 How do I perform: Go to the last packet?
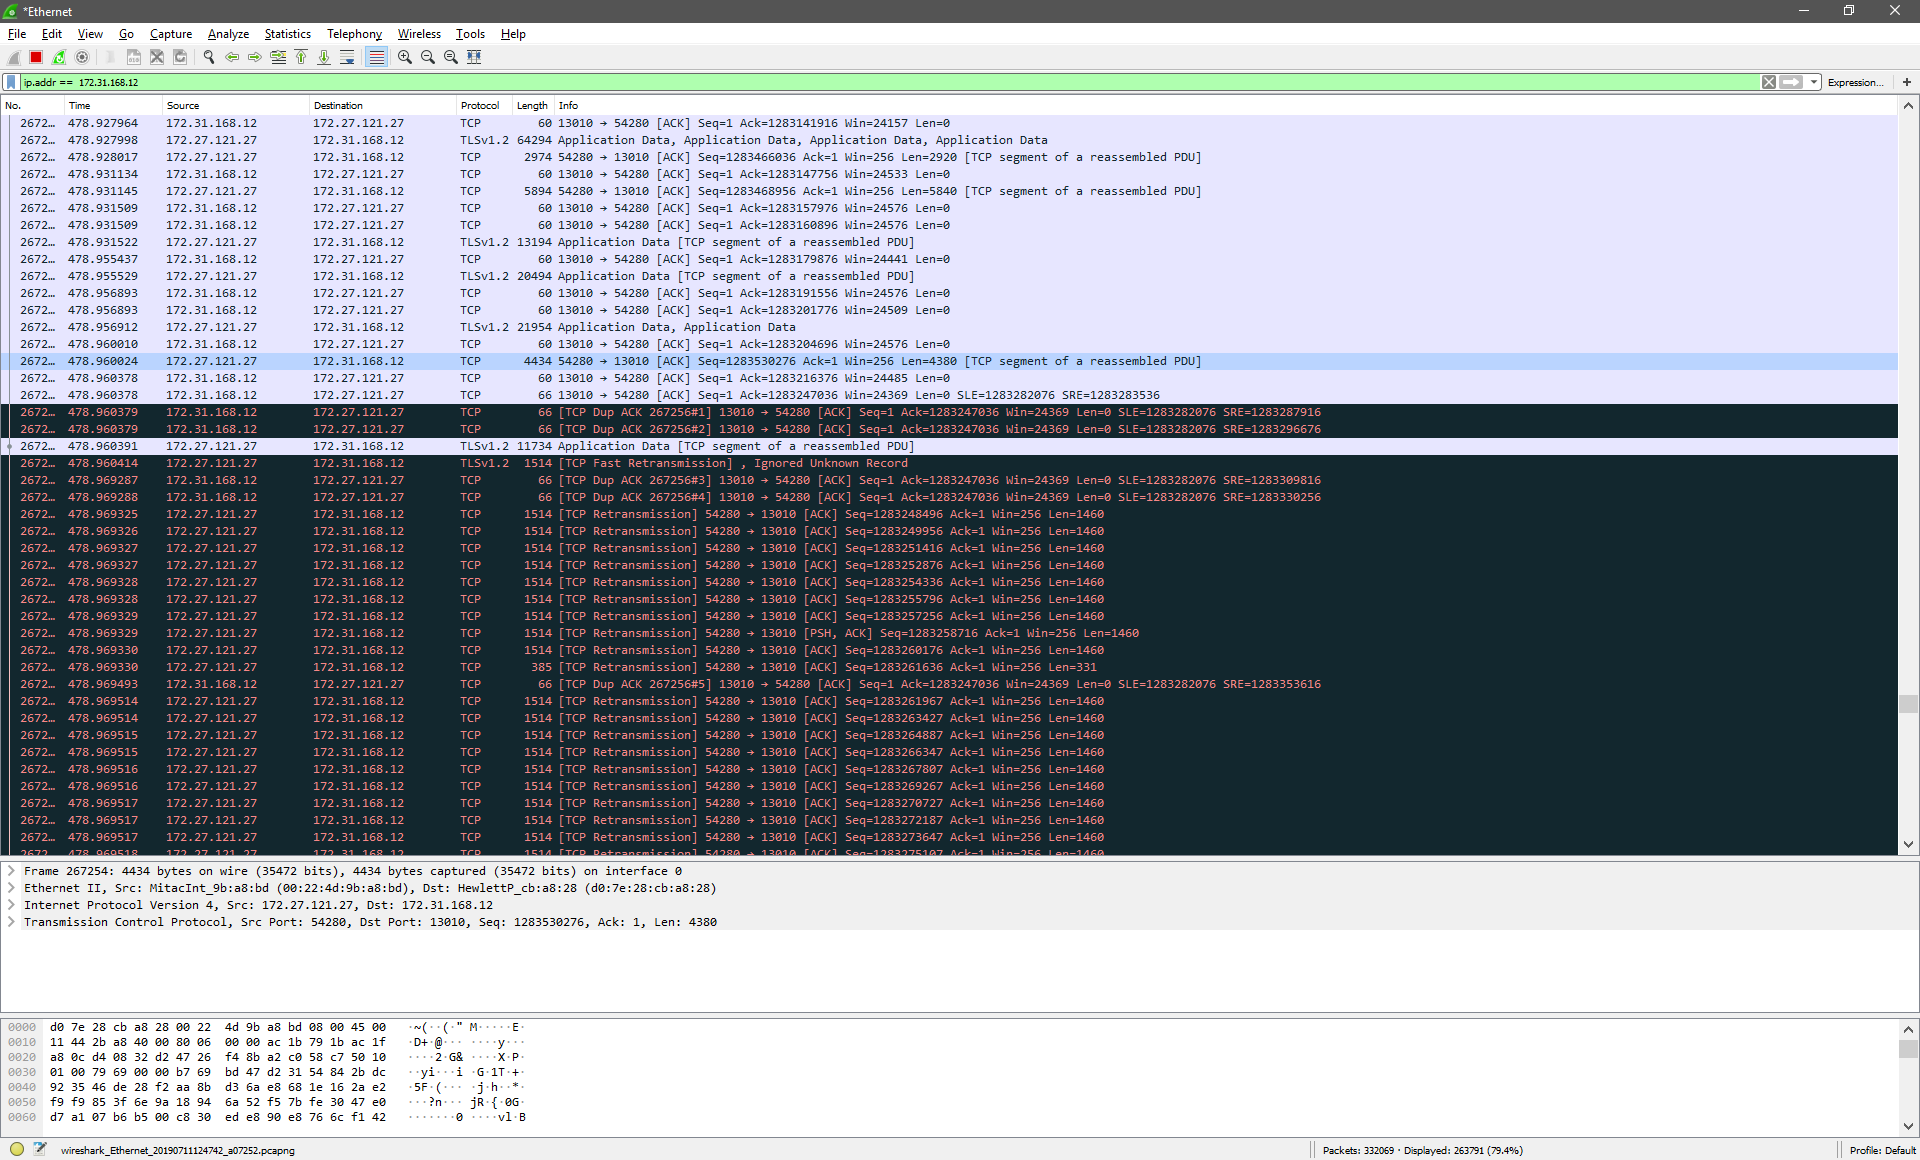click(x=324, y=57)
